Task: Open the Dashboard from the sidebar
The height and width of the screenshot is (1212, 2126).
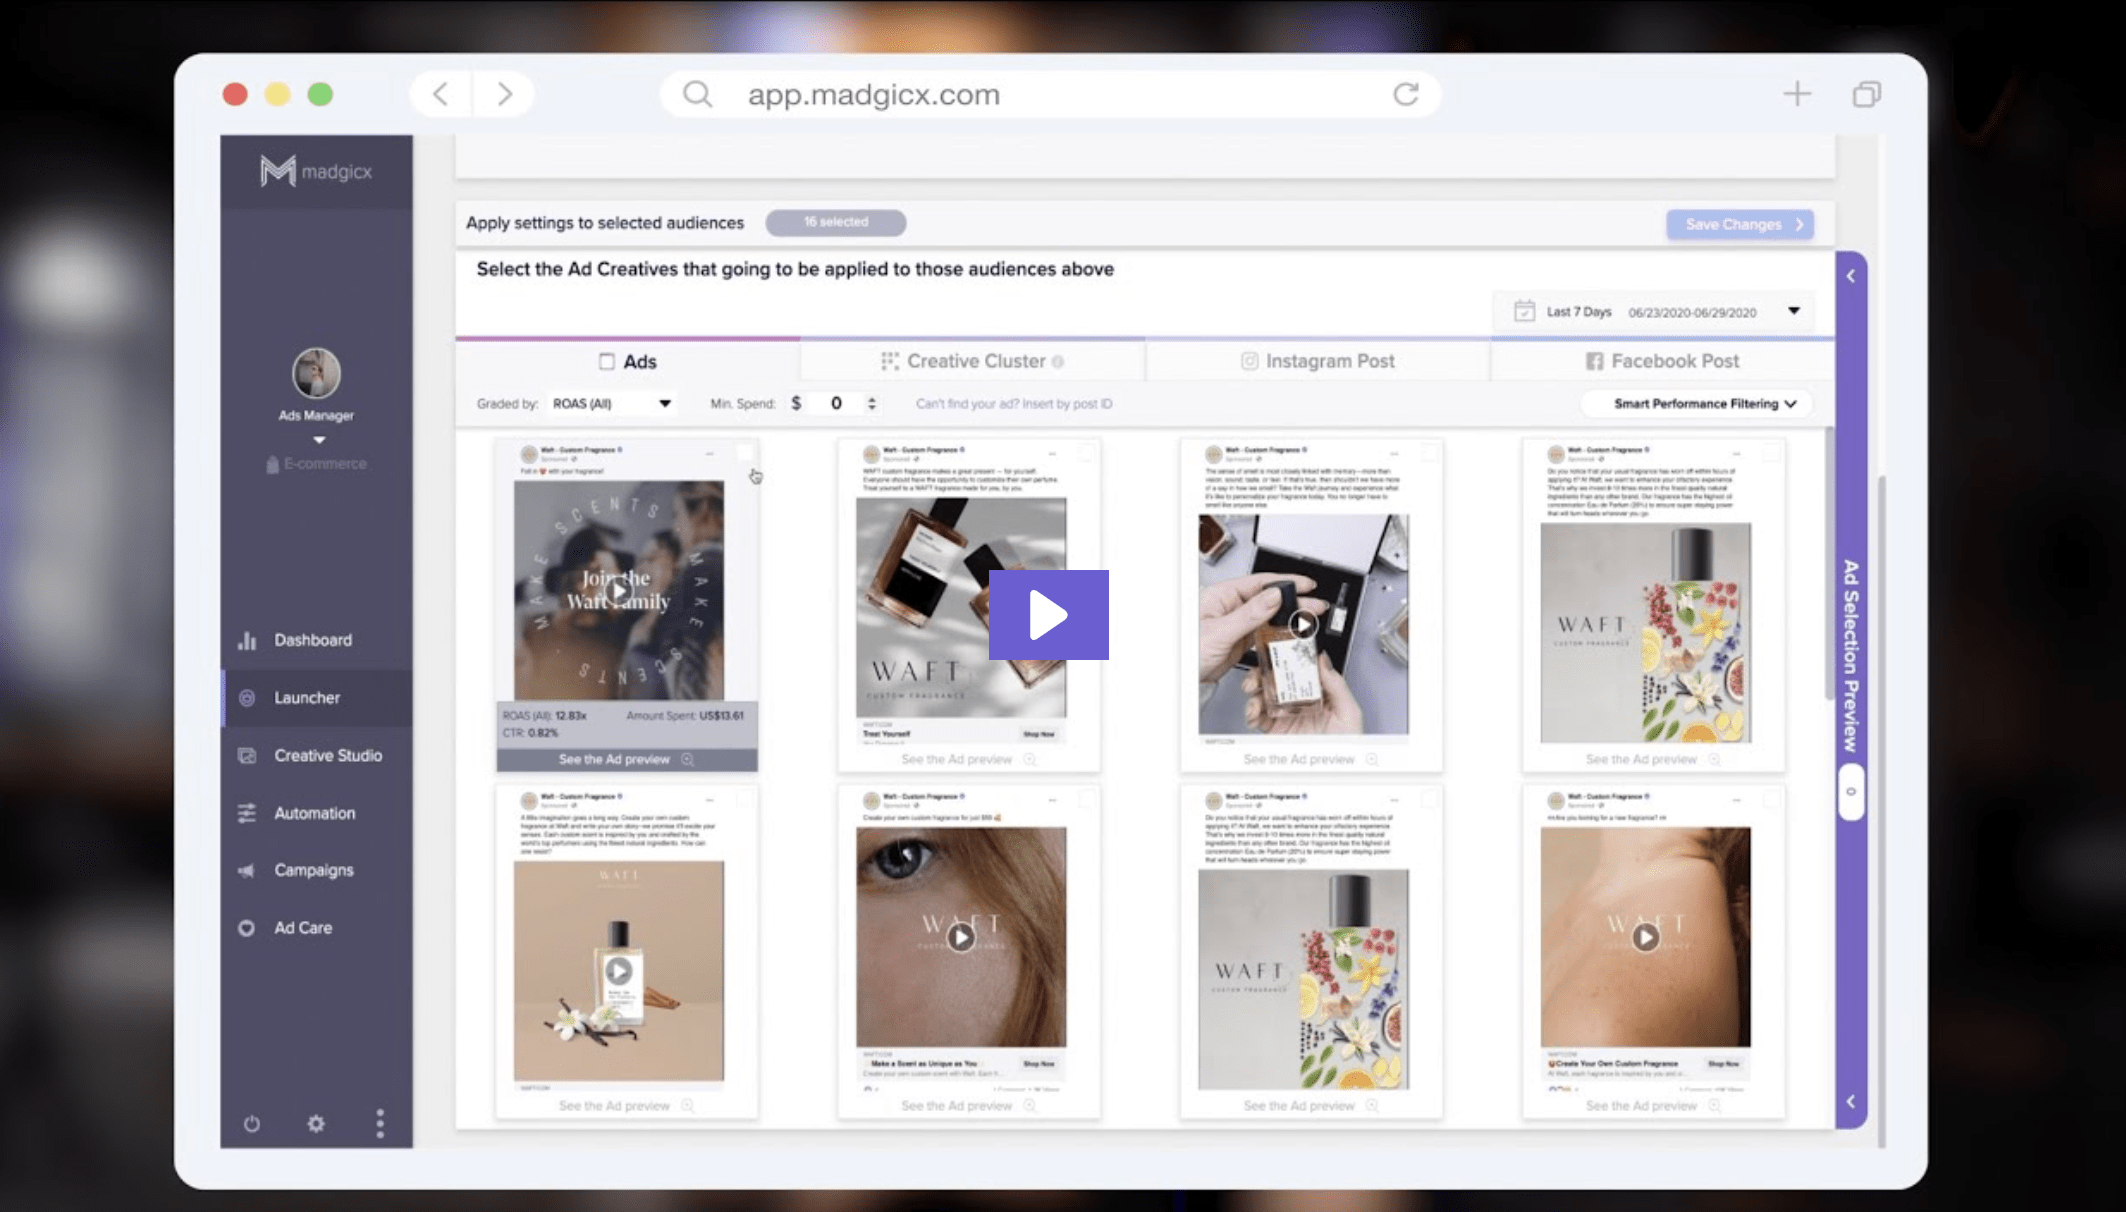Action: pyautogui.click(x=312, y=640)
